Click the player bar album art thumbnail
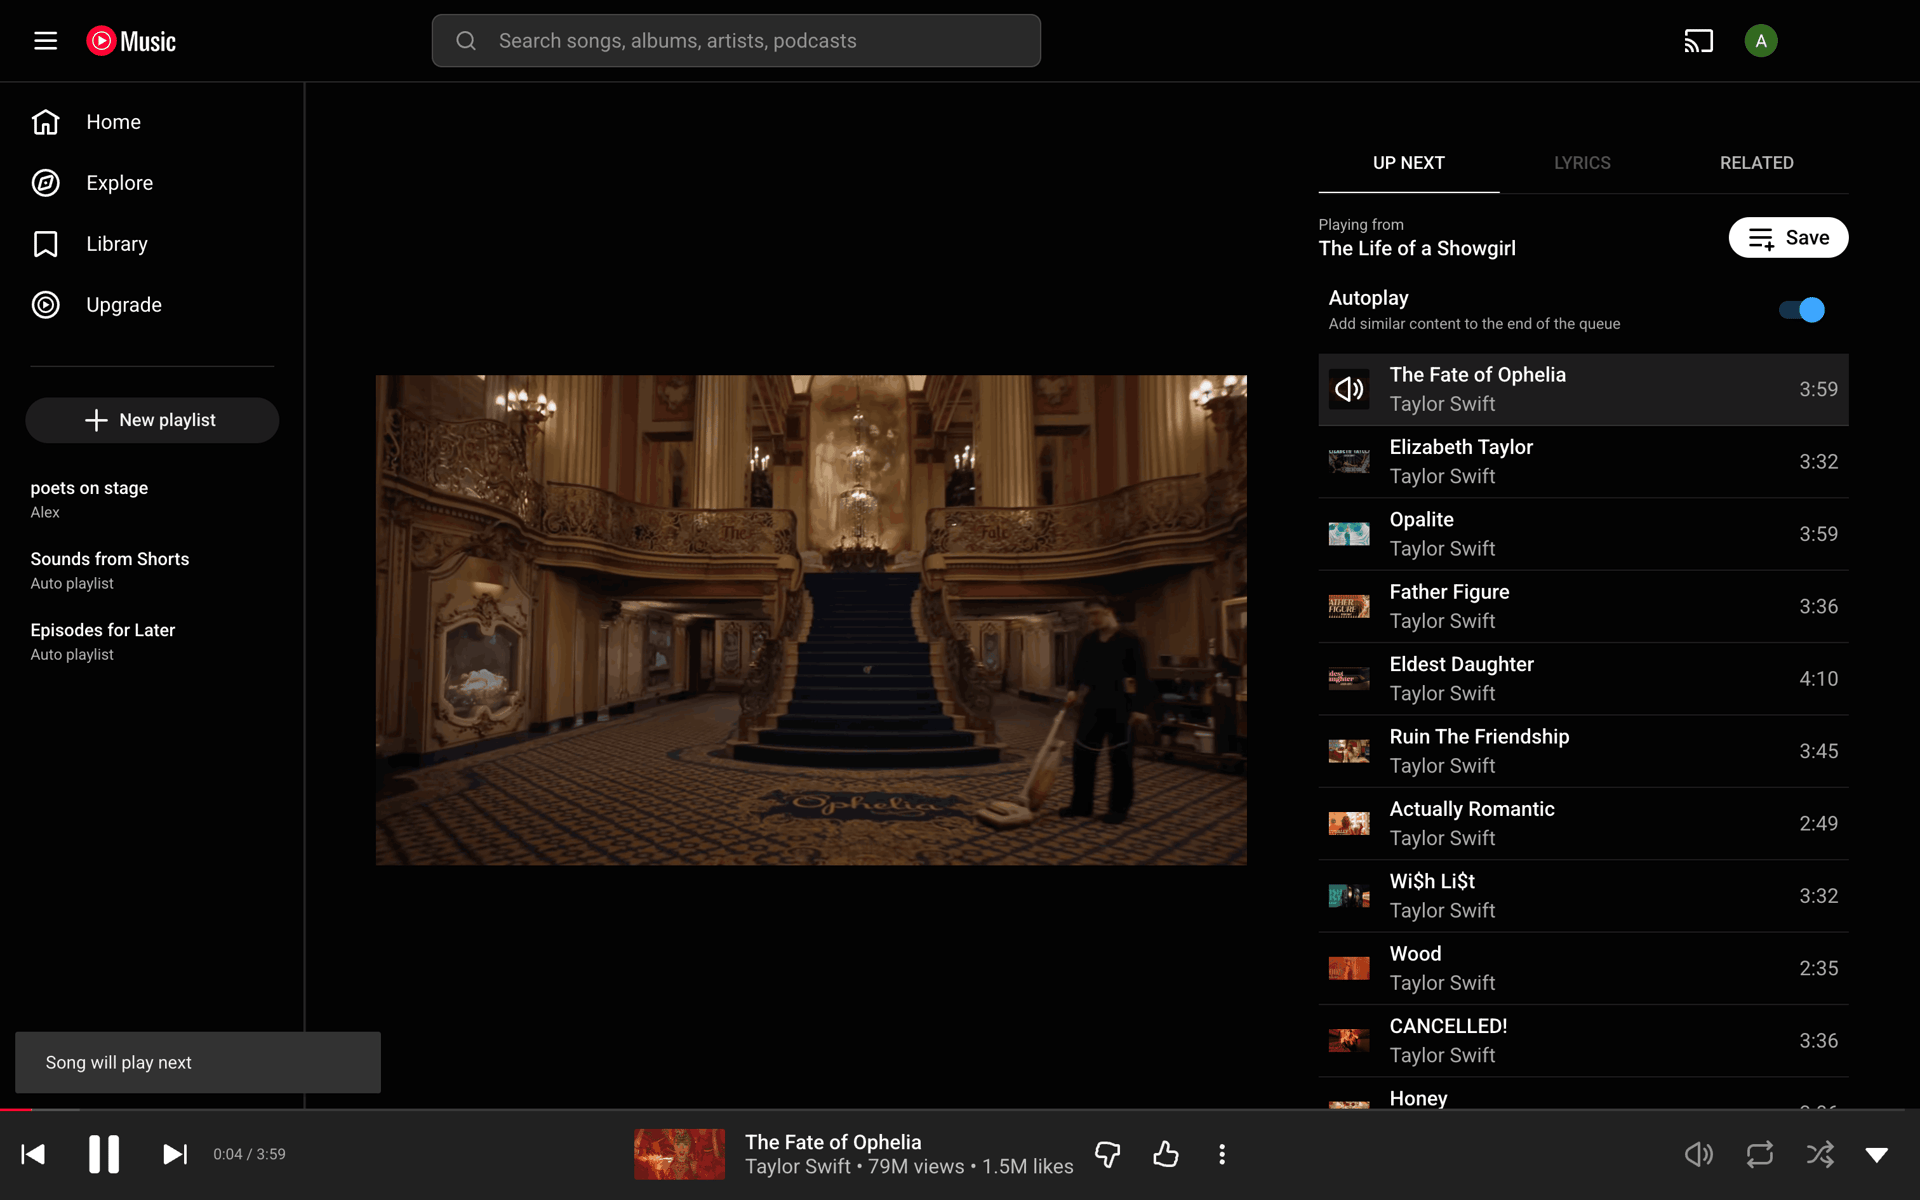This screenshot has width=1920, height=1200. pyautogui.click(x=680, y=1154)
